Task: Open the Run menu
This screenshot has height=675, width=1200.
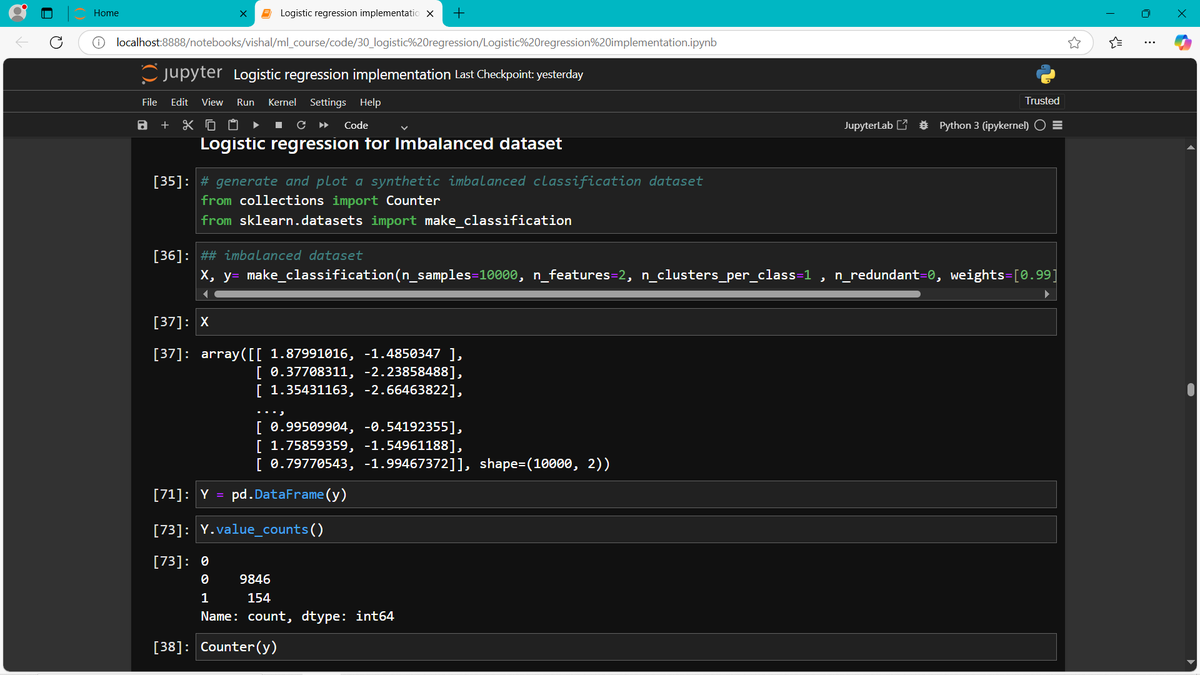Action: click(245, 102)
